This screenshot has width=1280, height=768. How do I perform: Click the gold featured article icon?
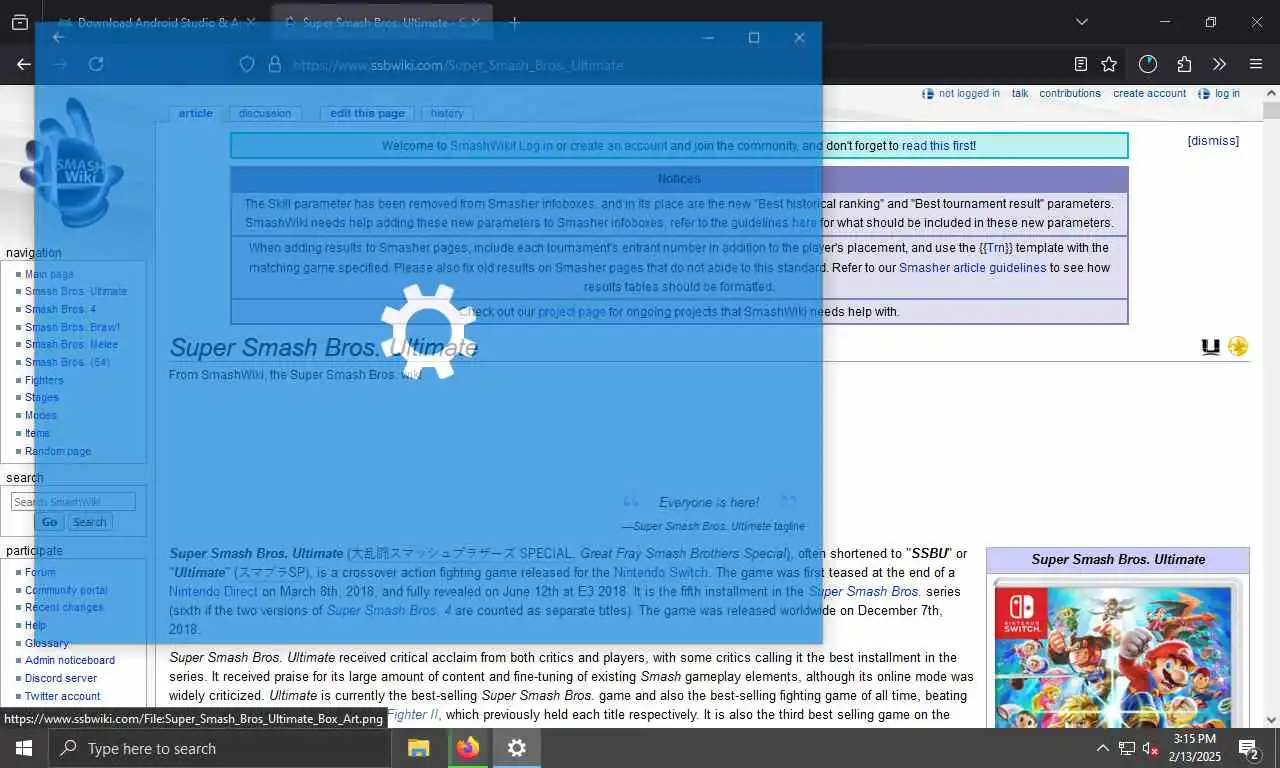coord(1238,346)
